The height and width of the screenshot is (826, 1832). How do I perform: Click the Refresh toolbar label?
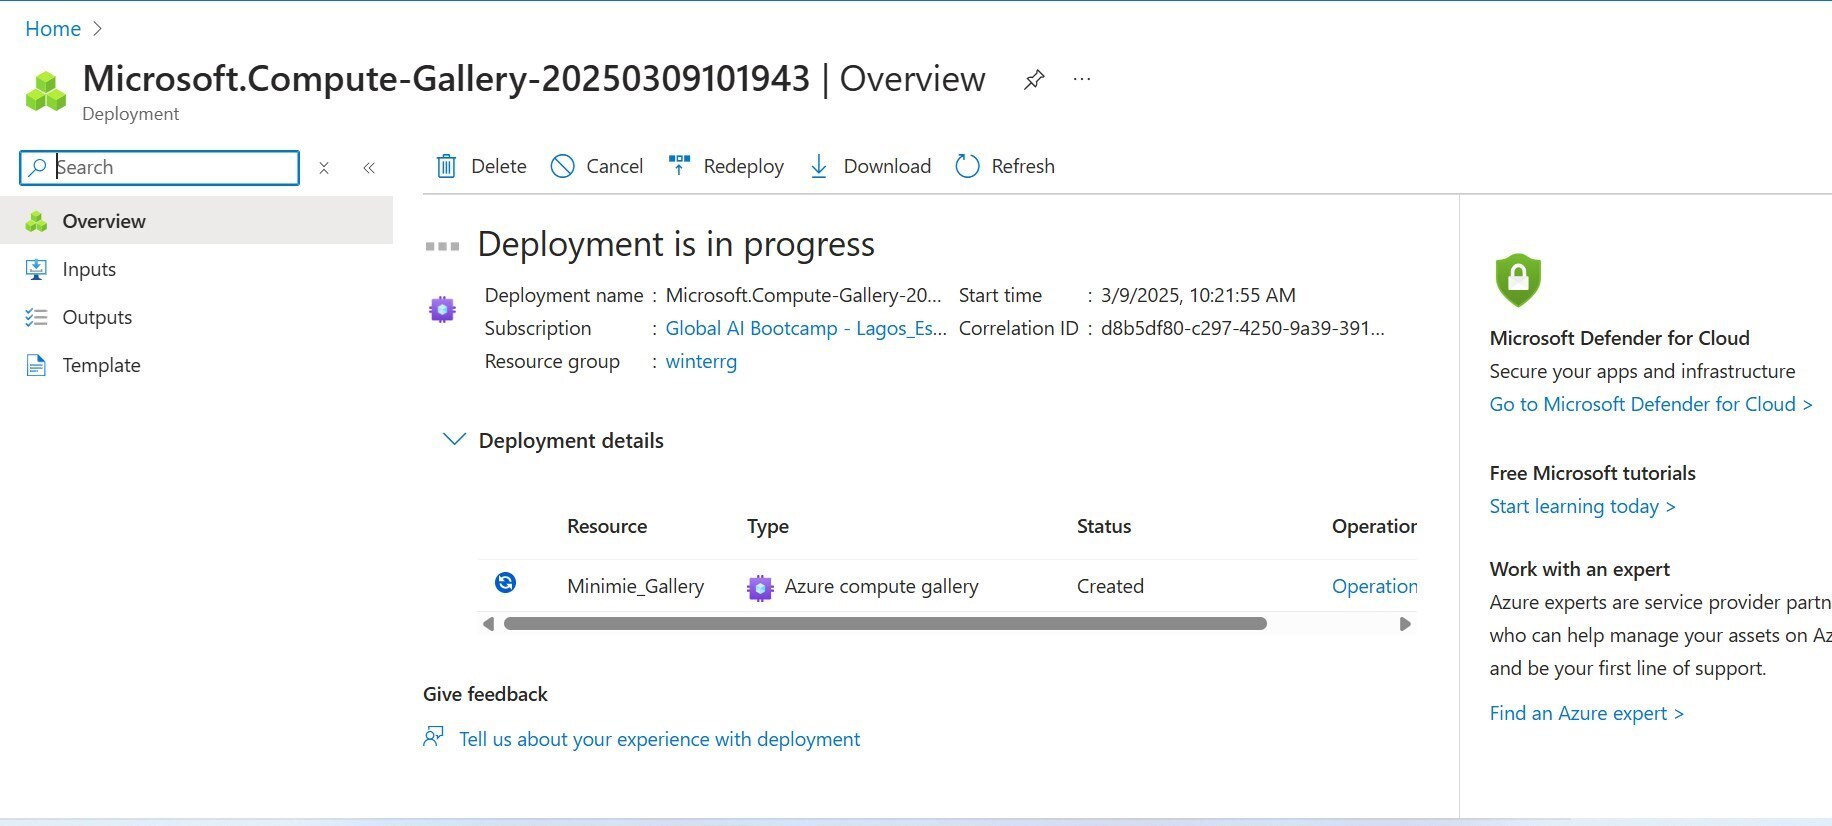(1023, 166)
